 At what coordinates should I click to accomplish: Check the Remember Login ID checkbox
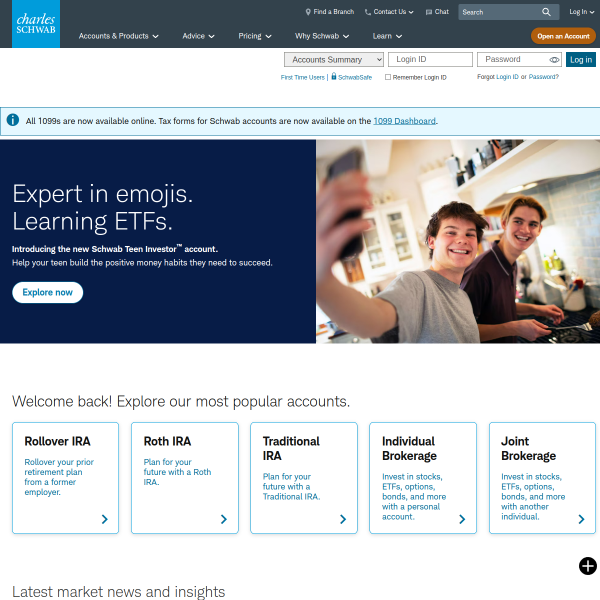(388, 77)
